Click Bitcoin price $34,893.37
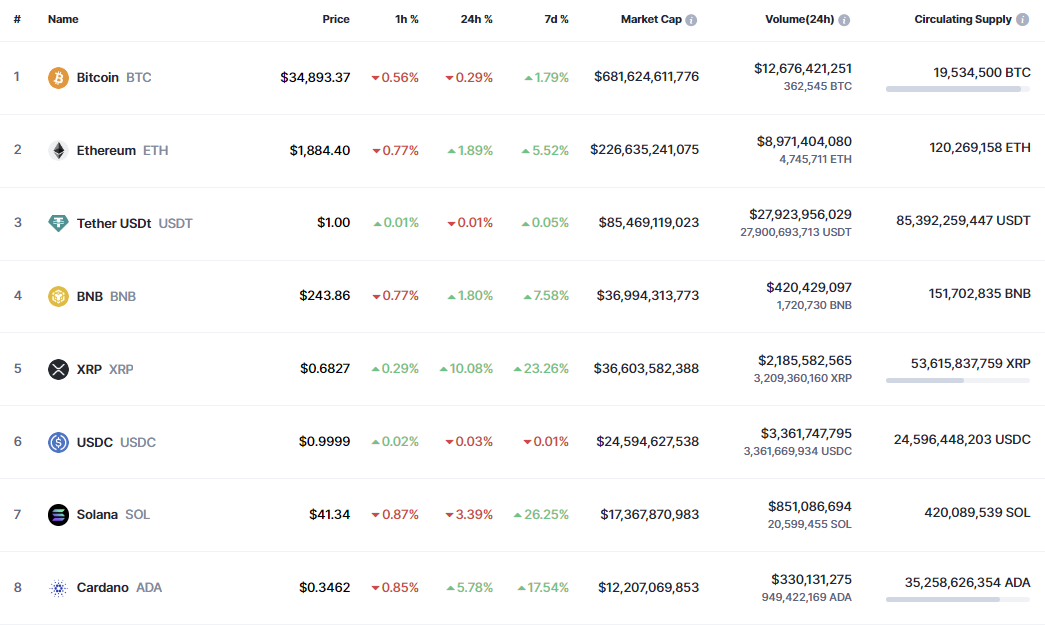The height and width of the screenshot is (625, 1045). pos(315,77)
